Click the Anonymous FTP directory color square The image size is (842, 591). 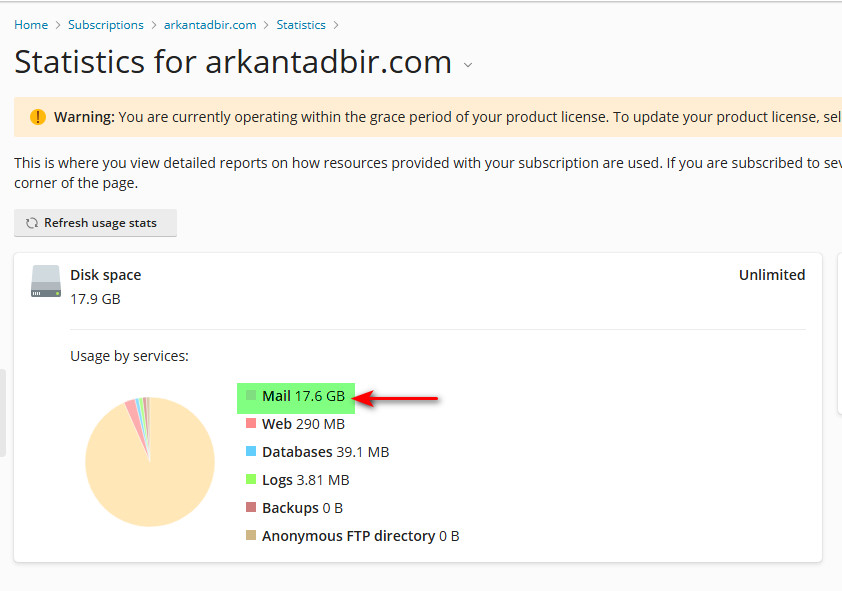(252, 536)
